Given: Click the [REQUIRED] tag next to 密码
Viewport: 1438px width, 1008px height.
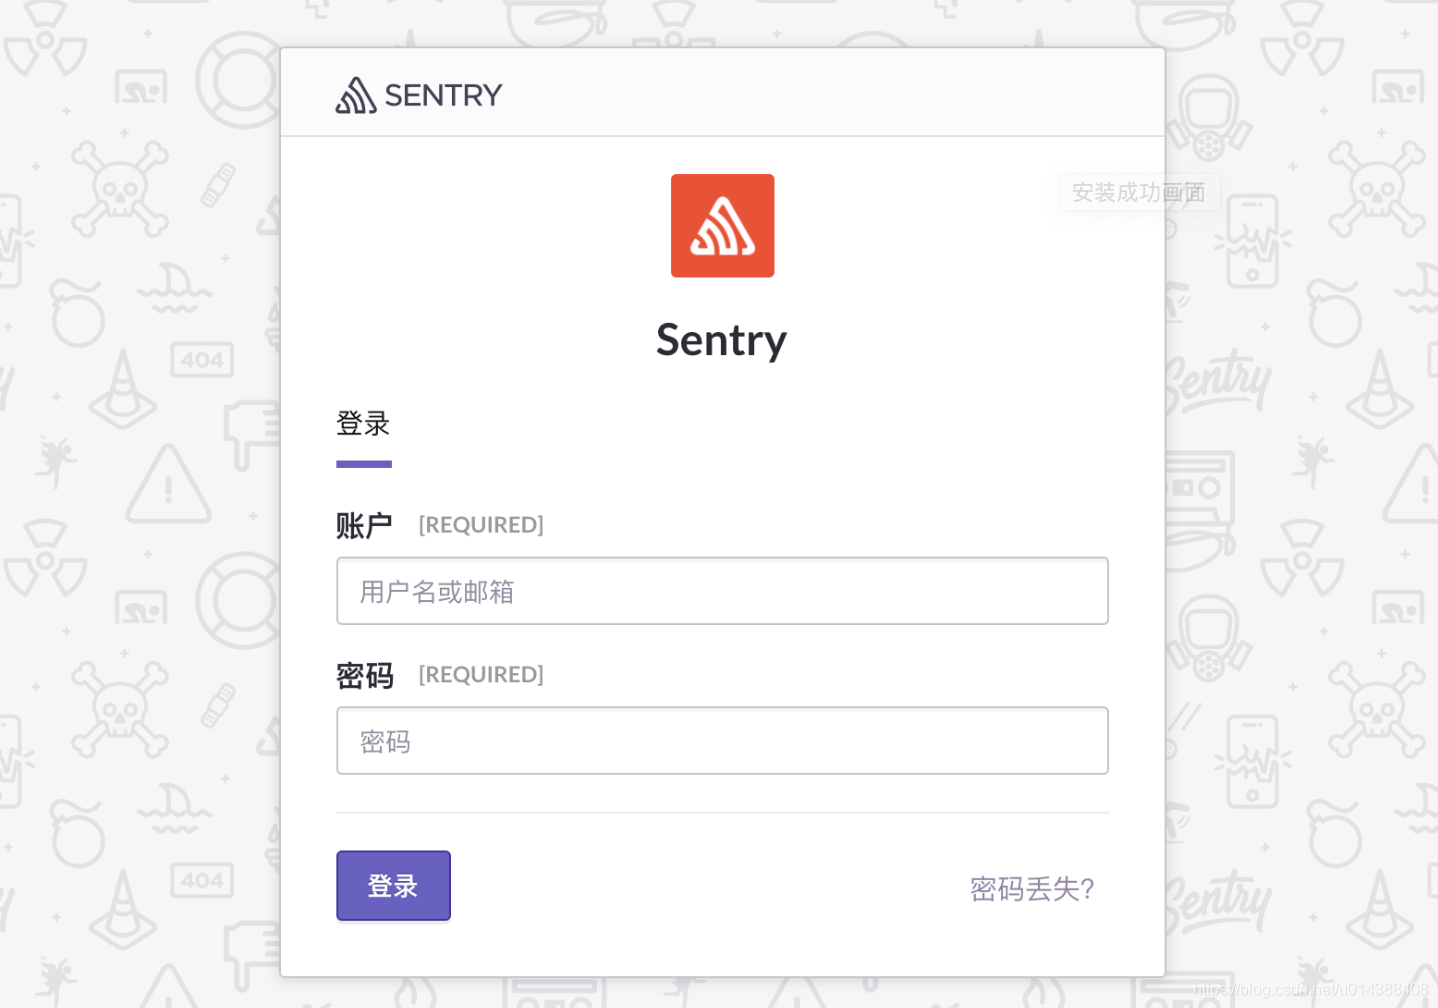Looking at the screenshot, I should 480,675.
